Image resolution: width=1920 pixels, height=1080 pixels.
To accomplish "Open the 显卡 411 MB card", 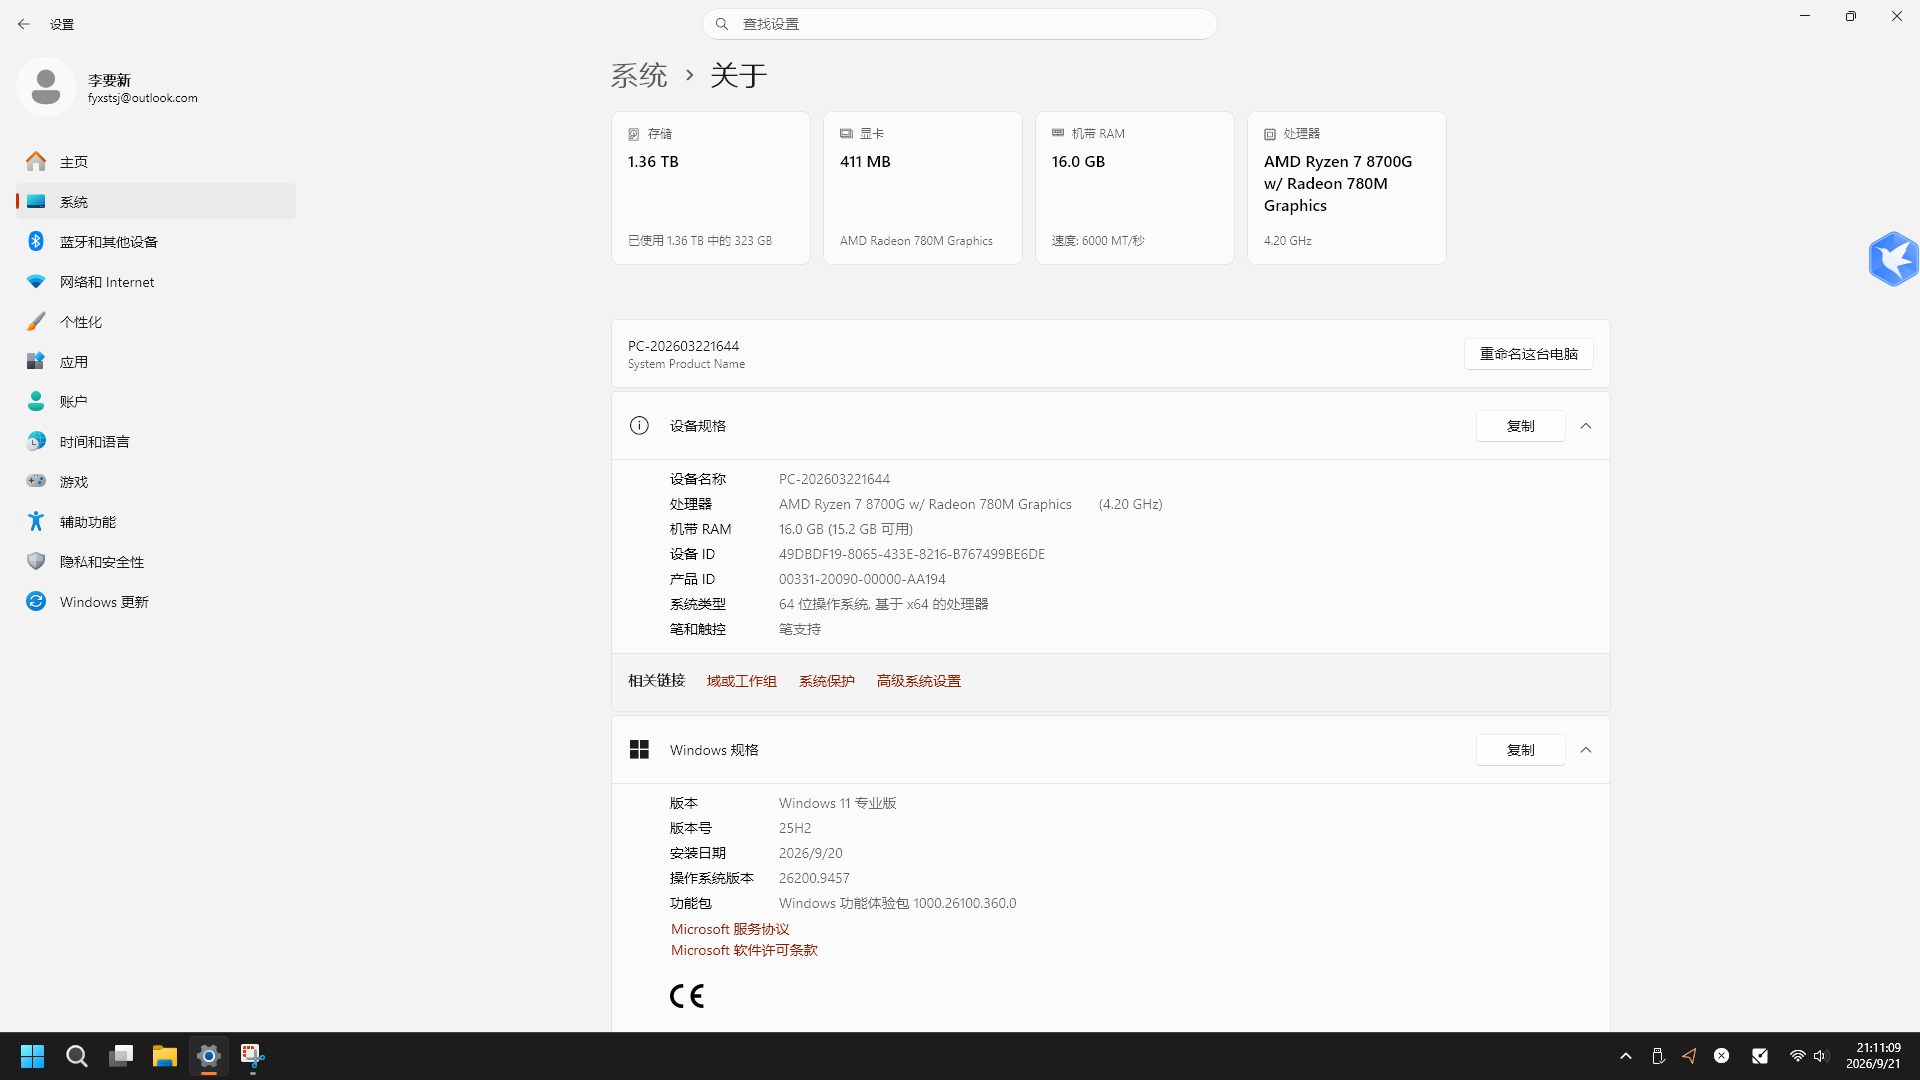I will point(923,188).
